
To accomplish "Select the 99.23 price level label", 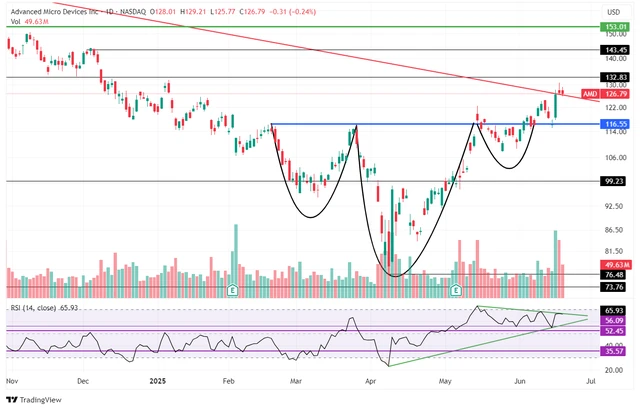I will point(614,181).
